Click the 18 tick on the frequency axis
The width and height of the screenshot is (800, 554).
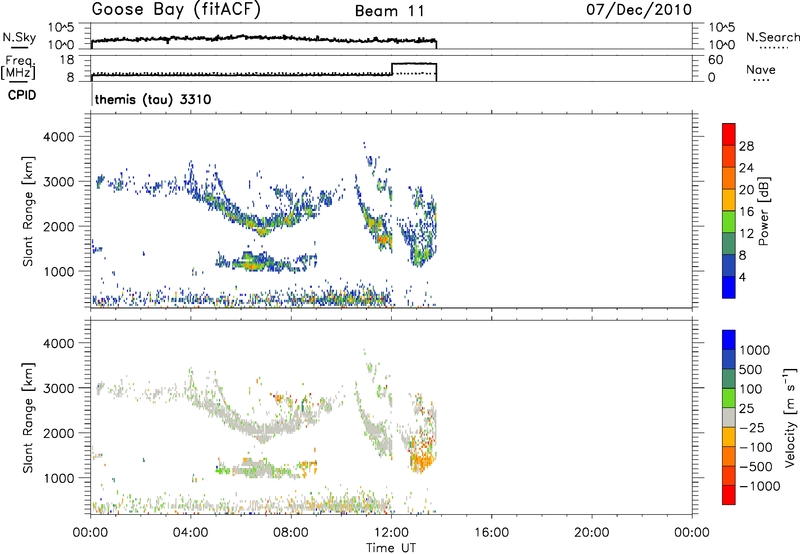(67, 60)
